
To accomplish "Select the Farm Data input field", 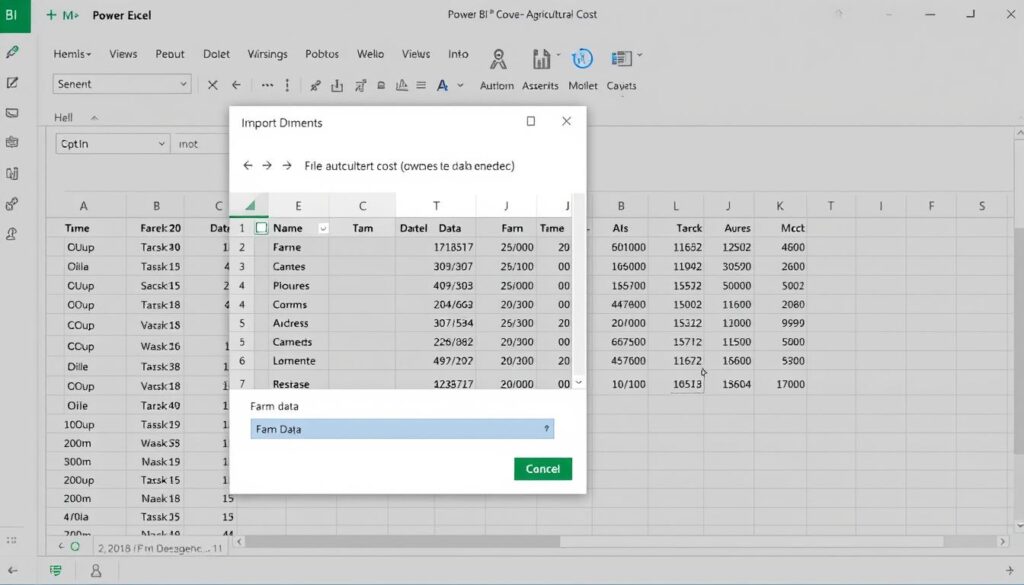I will tap(402, 427).
